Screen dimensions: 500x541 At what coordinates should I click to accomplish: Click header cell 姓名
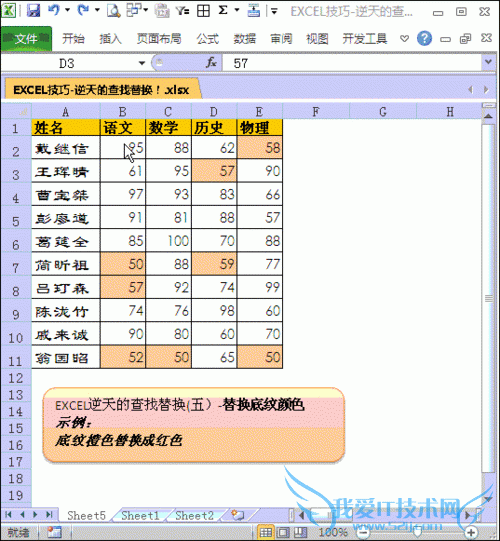point(66,128)
